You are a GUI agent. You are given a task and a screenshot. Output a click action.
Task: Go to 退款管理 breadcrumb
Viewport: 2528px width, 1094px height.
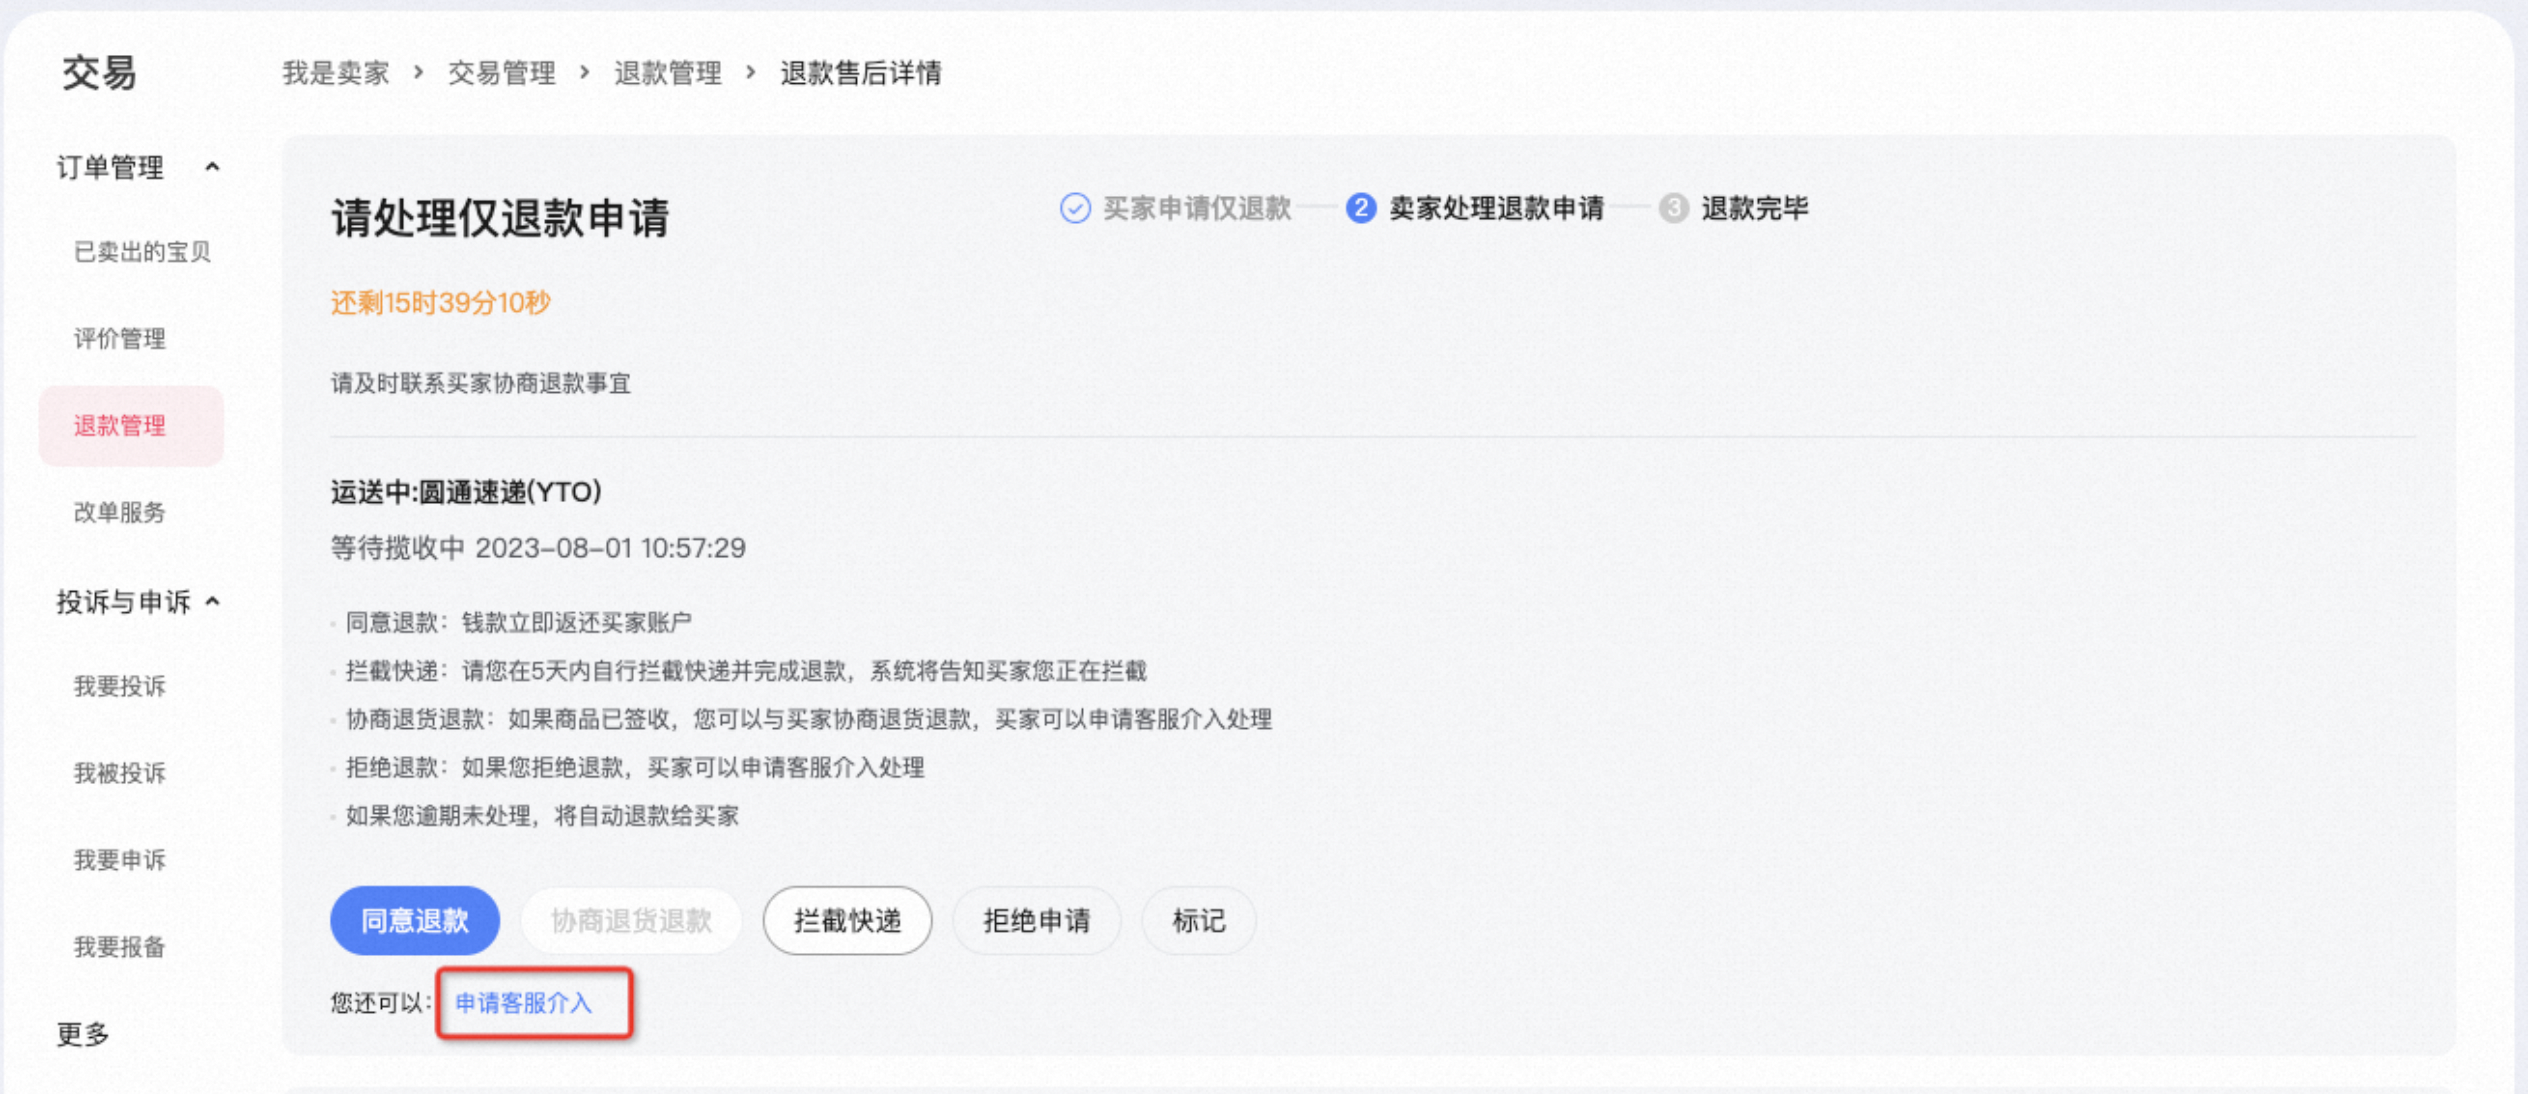tap(668, 73)
